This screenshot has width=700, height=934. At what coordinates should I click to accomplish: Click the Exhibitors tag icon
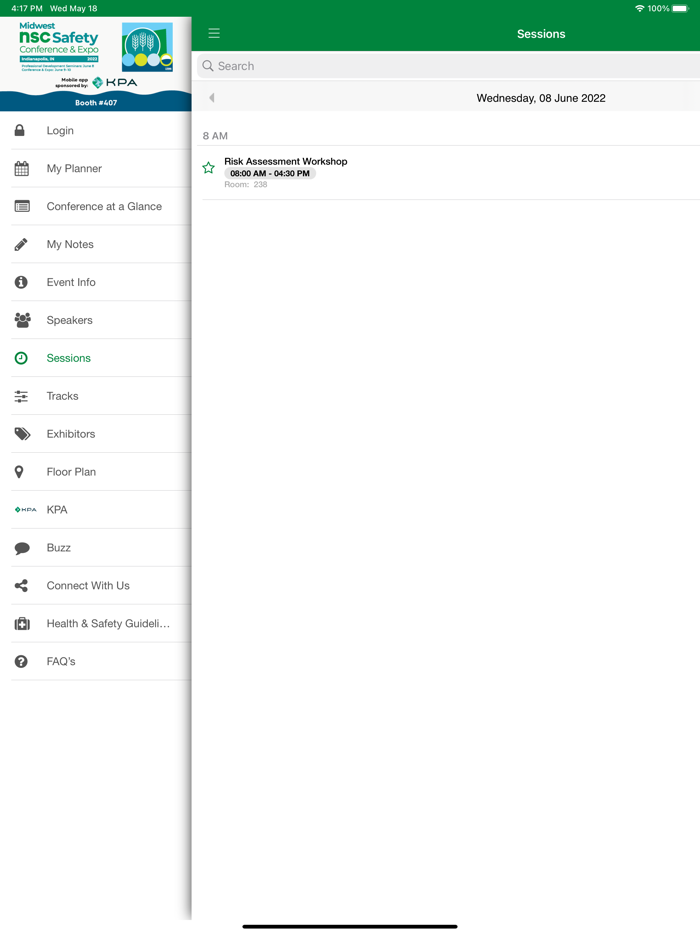click(22, 434)
